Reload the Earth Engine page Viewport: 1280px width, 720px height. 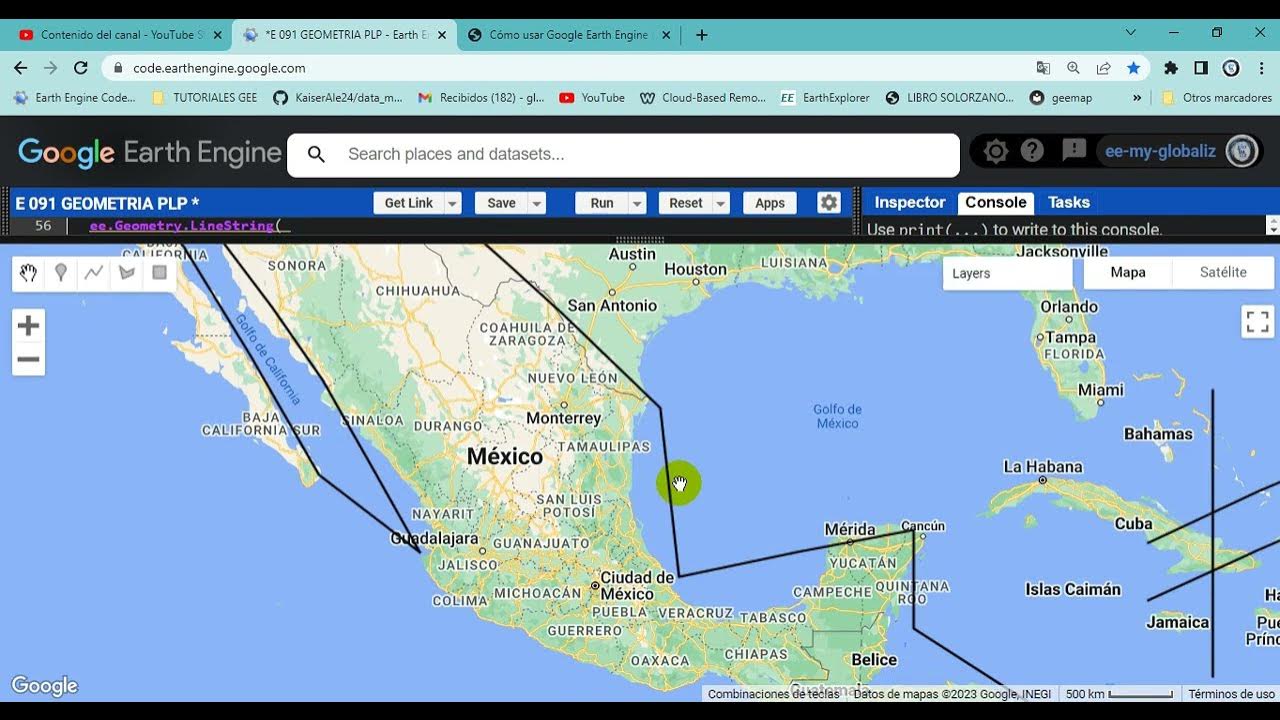click(x=81, y=68)
